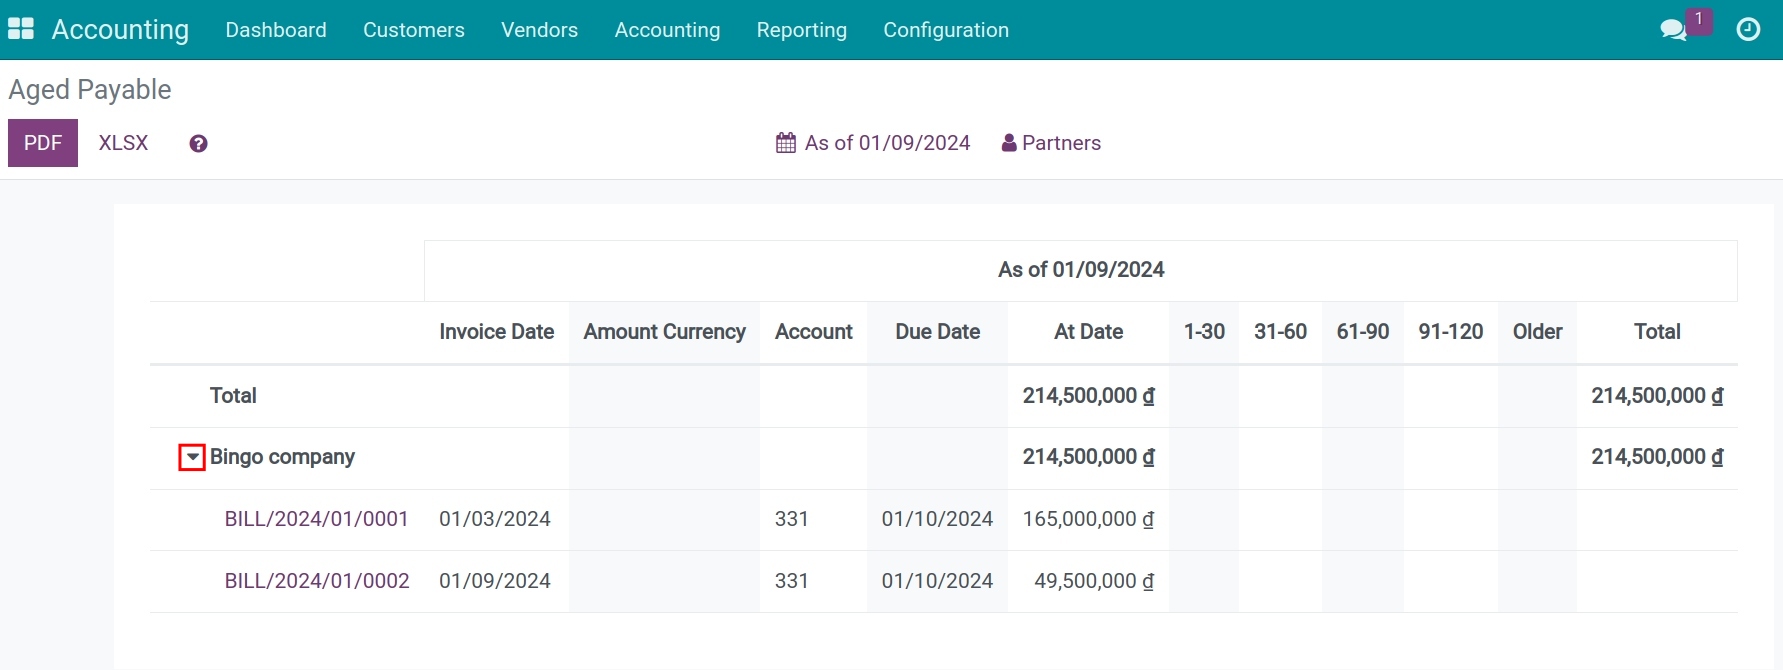
Task: Open the apps grid menu icon
Action: (21, 29)
